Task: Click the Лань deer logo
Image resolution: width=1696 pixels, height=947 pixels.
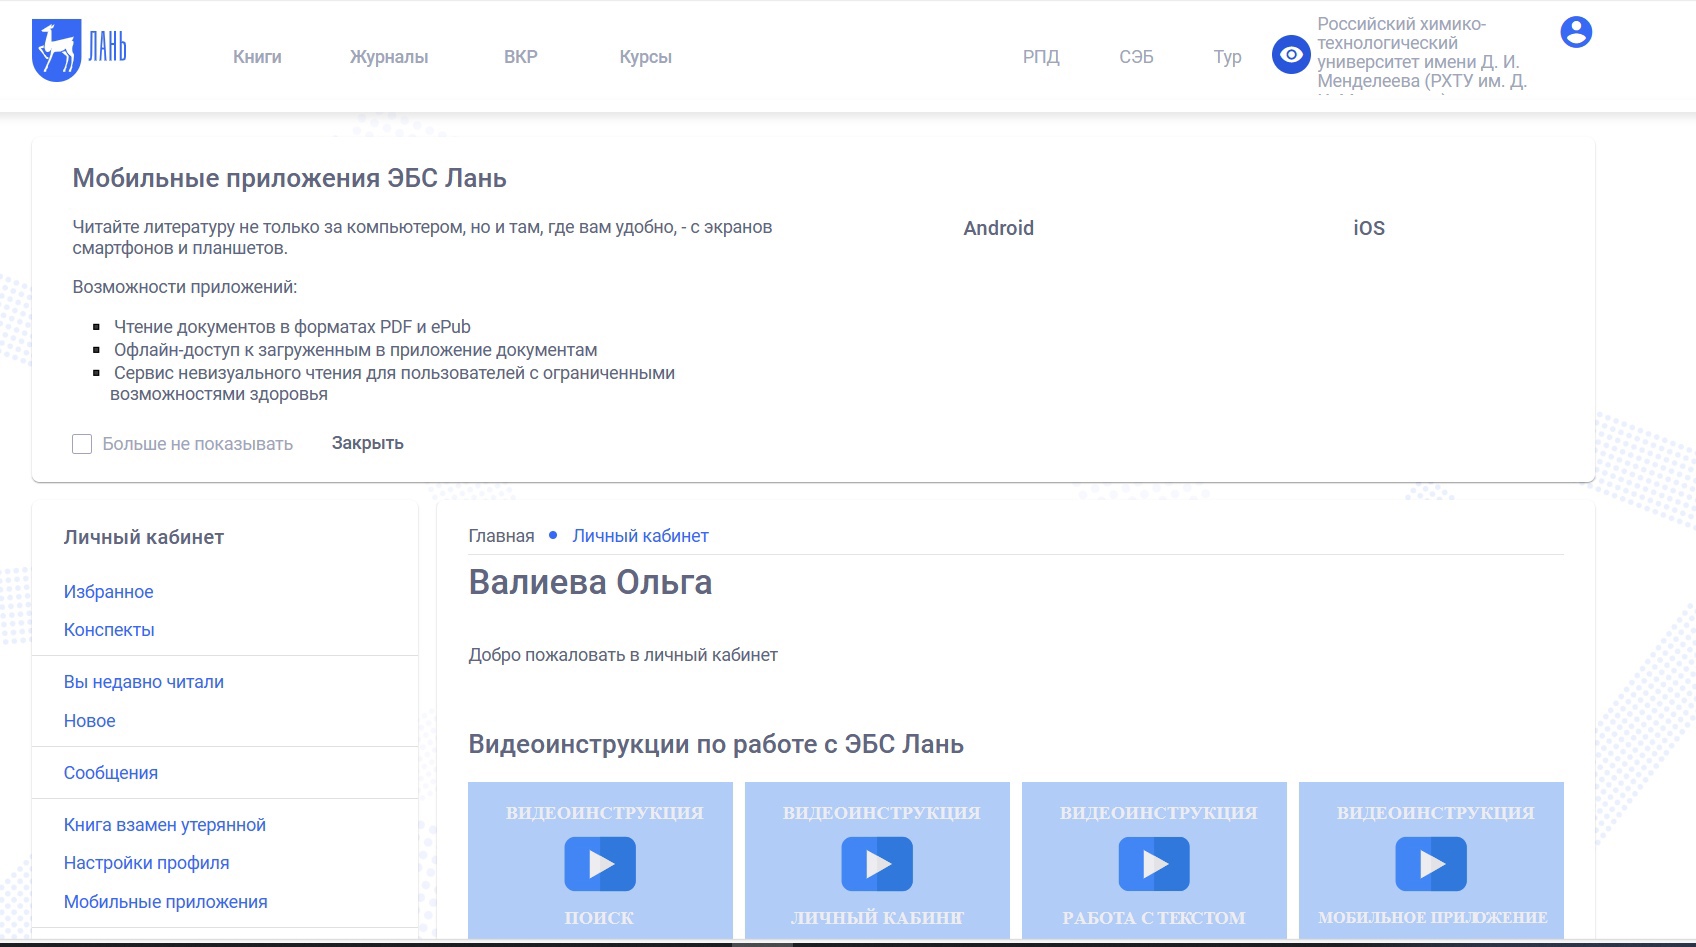Action: click(x=79, y=50)
